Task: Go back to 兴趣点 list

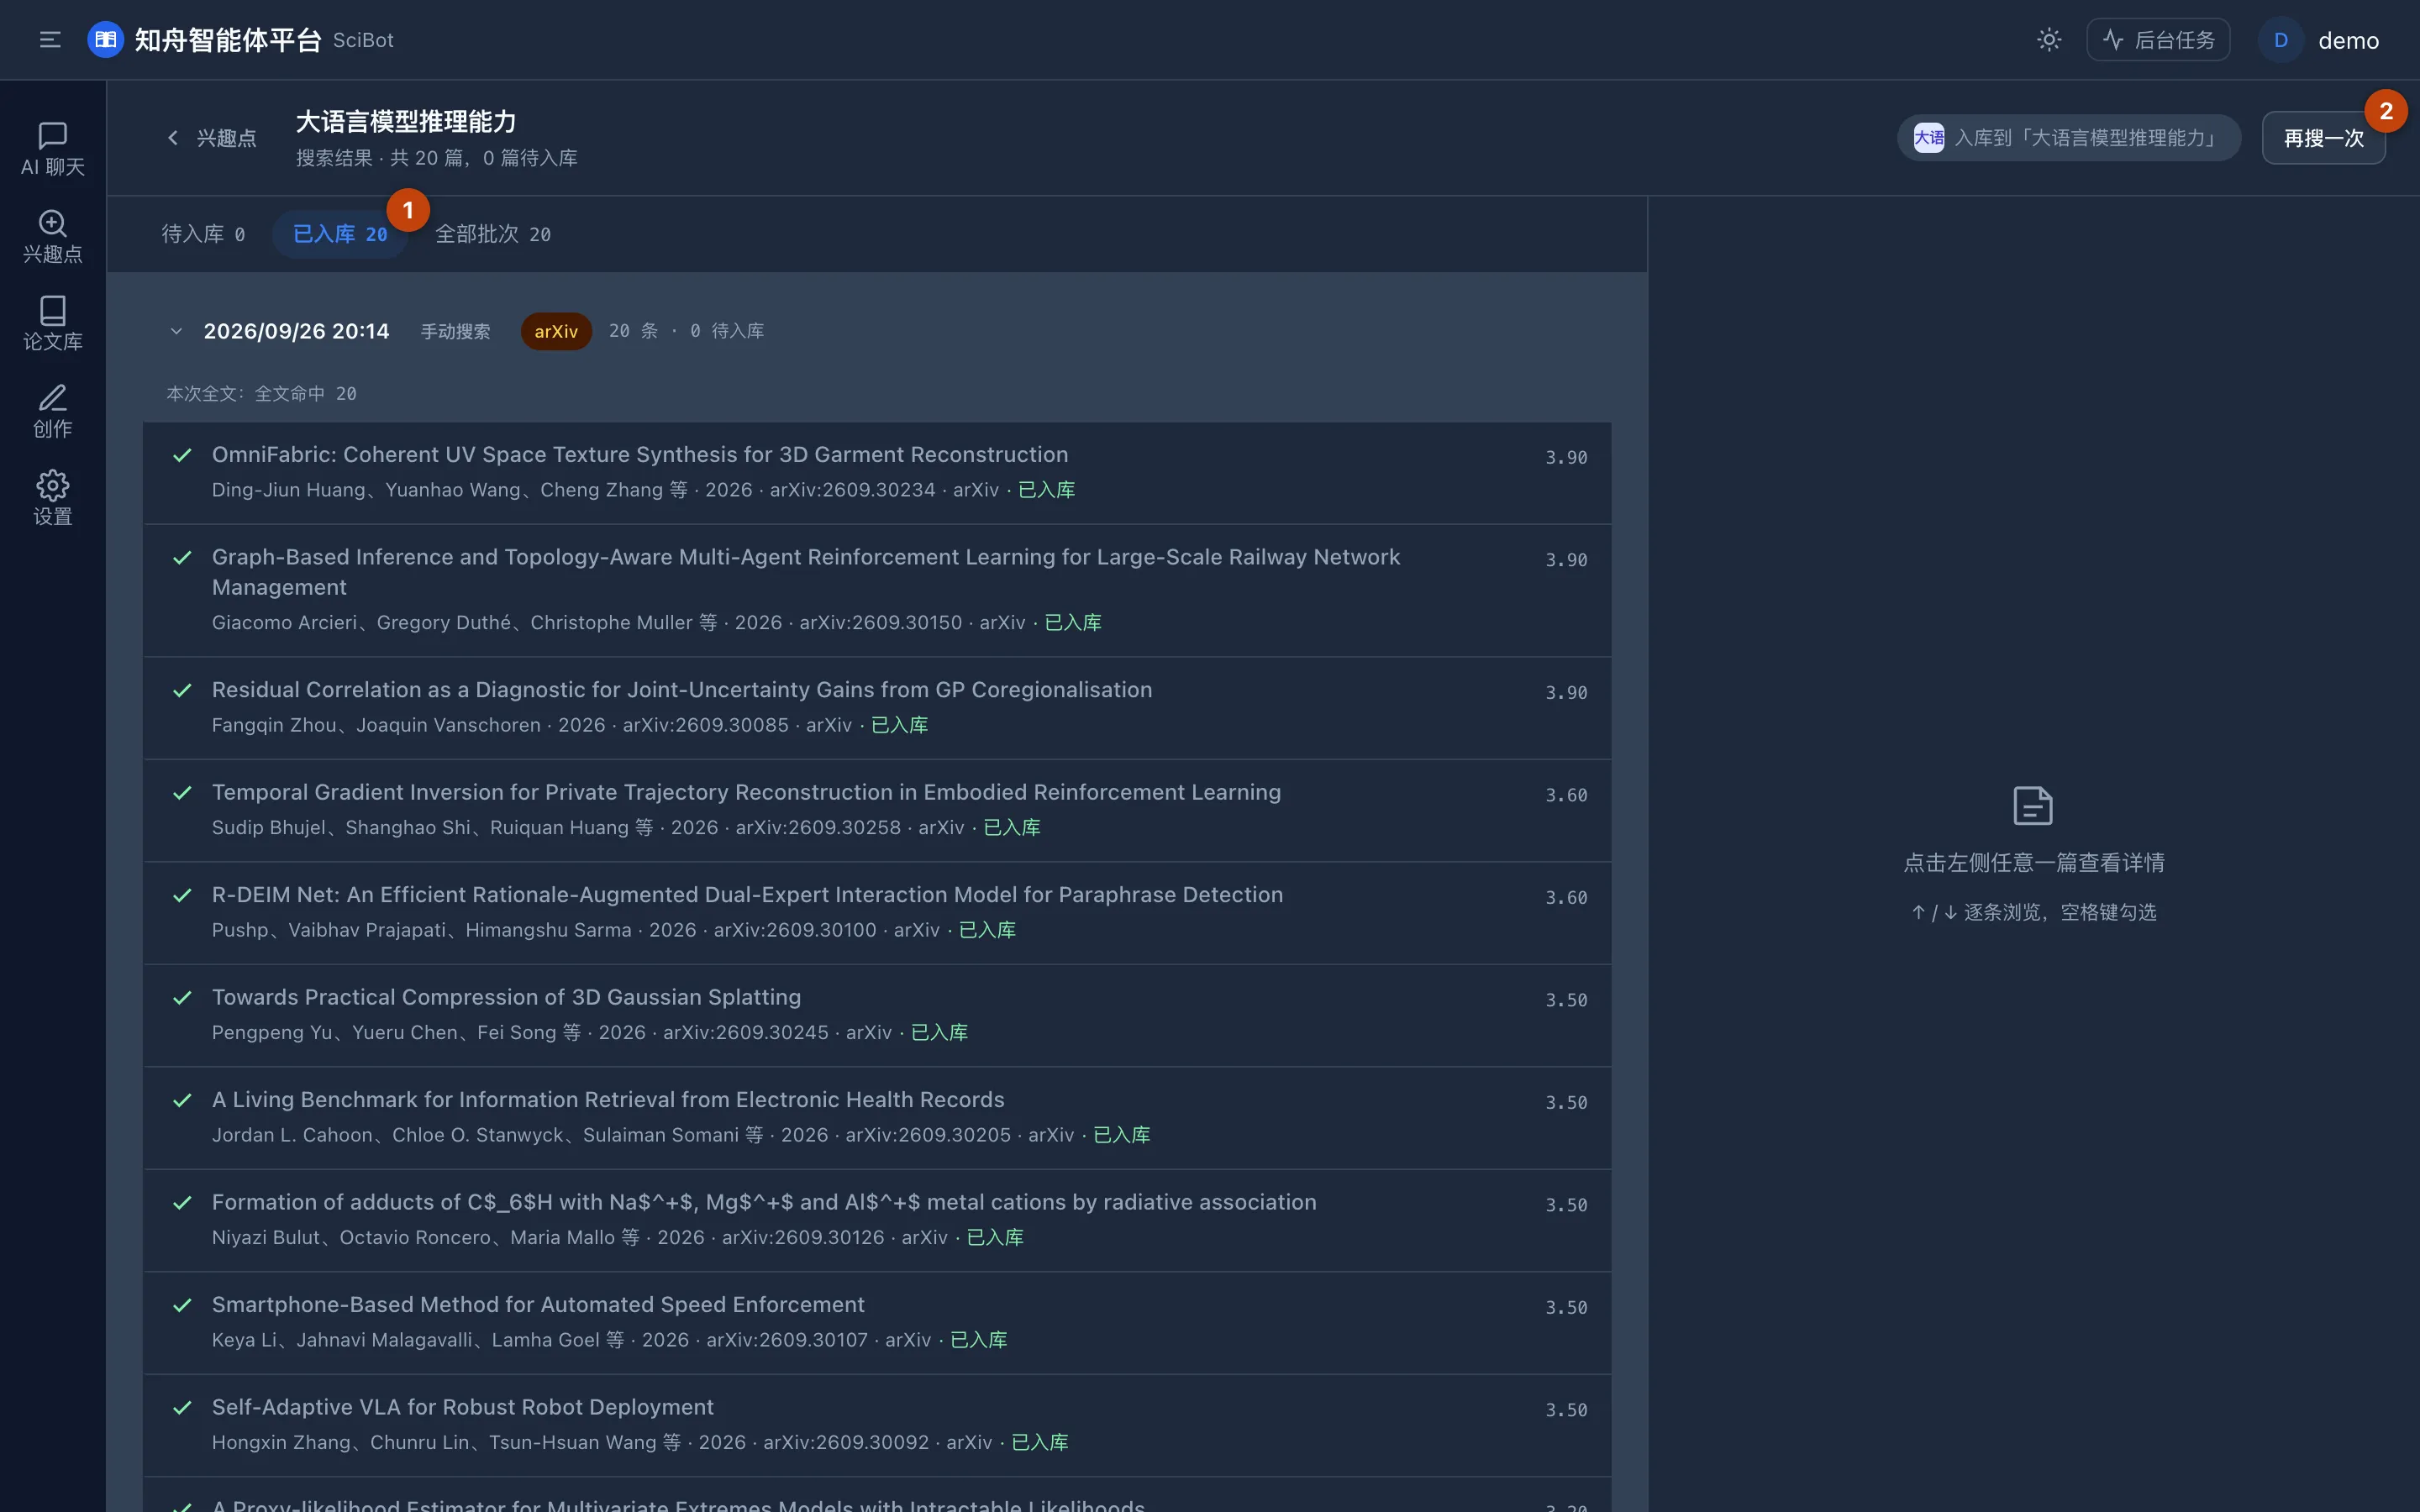Action: (211, 138)
